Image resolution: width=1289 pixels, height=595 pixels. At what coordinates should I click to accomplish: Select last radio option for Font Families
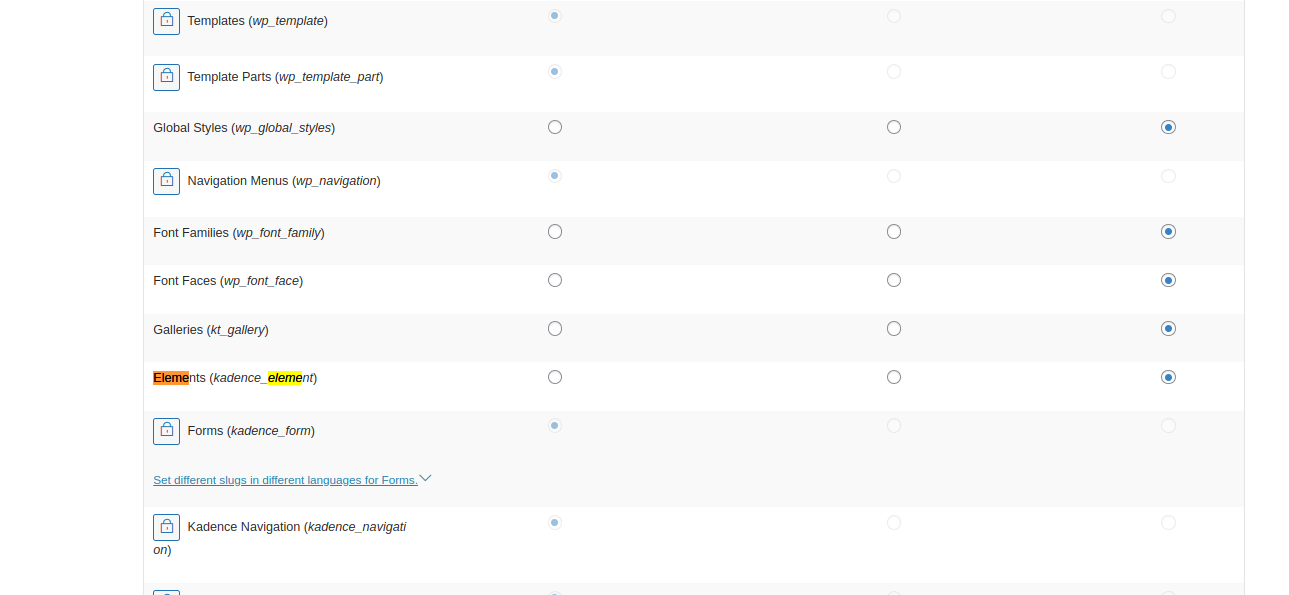coord(1168,232)
